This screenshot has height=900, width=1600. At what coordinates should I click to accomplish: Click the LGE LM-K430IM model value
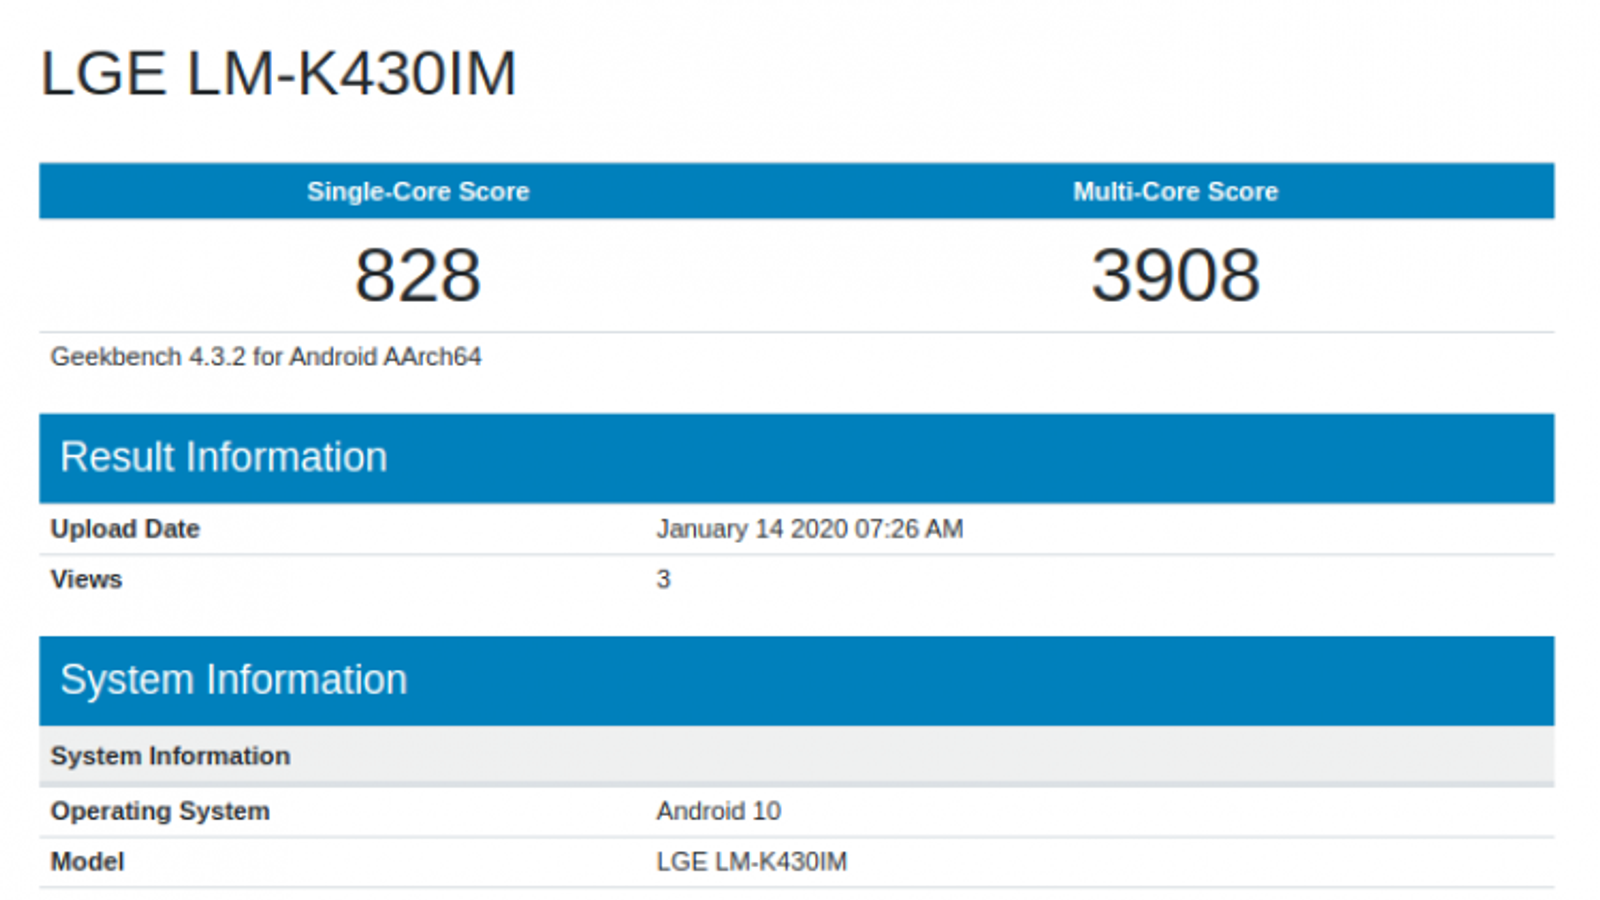751,862
